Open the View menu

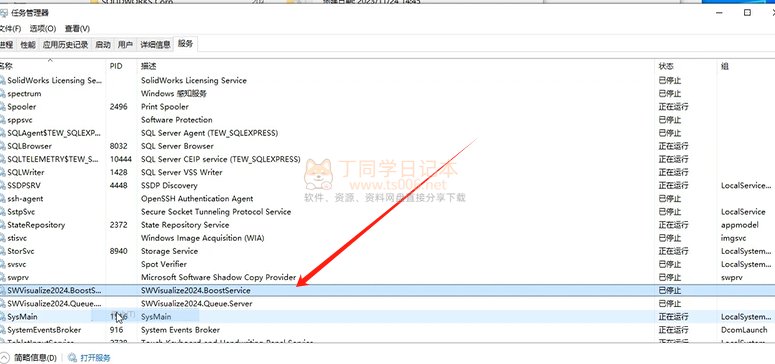coord(77,29)
